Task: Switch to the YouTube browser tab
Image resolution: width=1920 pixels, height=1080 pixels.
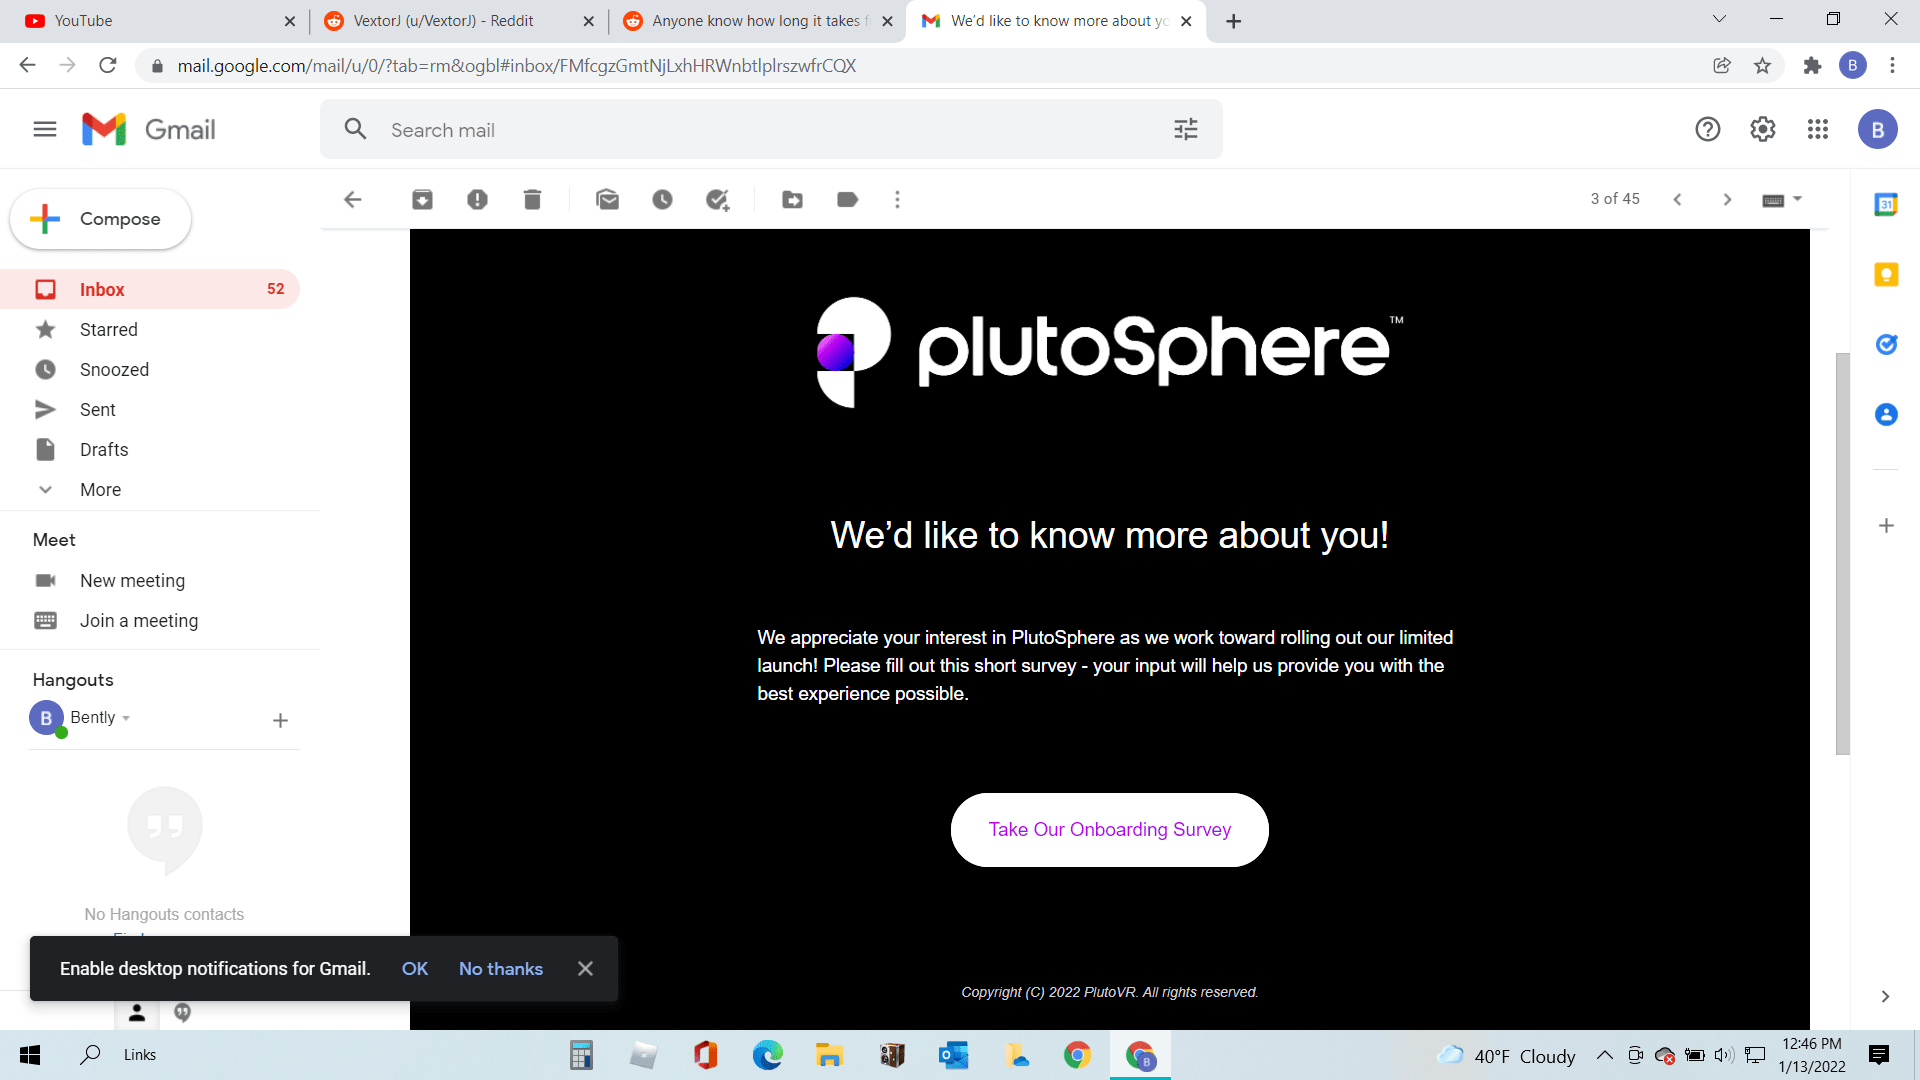Action: 84,21
